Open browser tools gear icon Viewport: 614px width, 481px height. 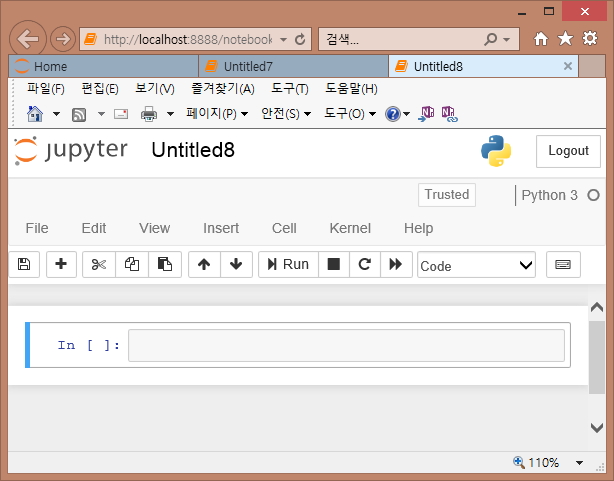click(x=590, y=38)
